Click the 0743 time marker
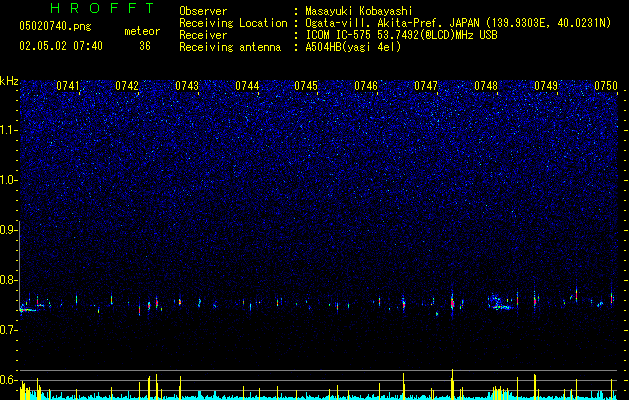The height and width of the screenshot is (400, 629). pos(187,86)
